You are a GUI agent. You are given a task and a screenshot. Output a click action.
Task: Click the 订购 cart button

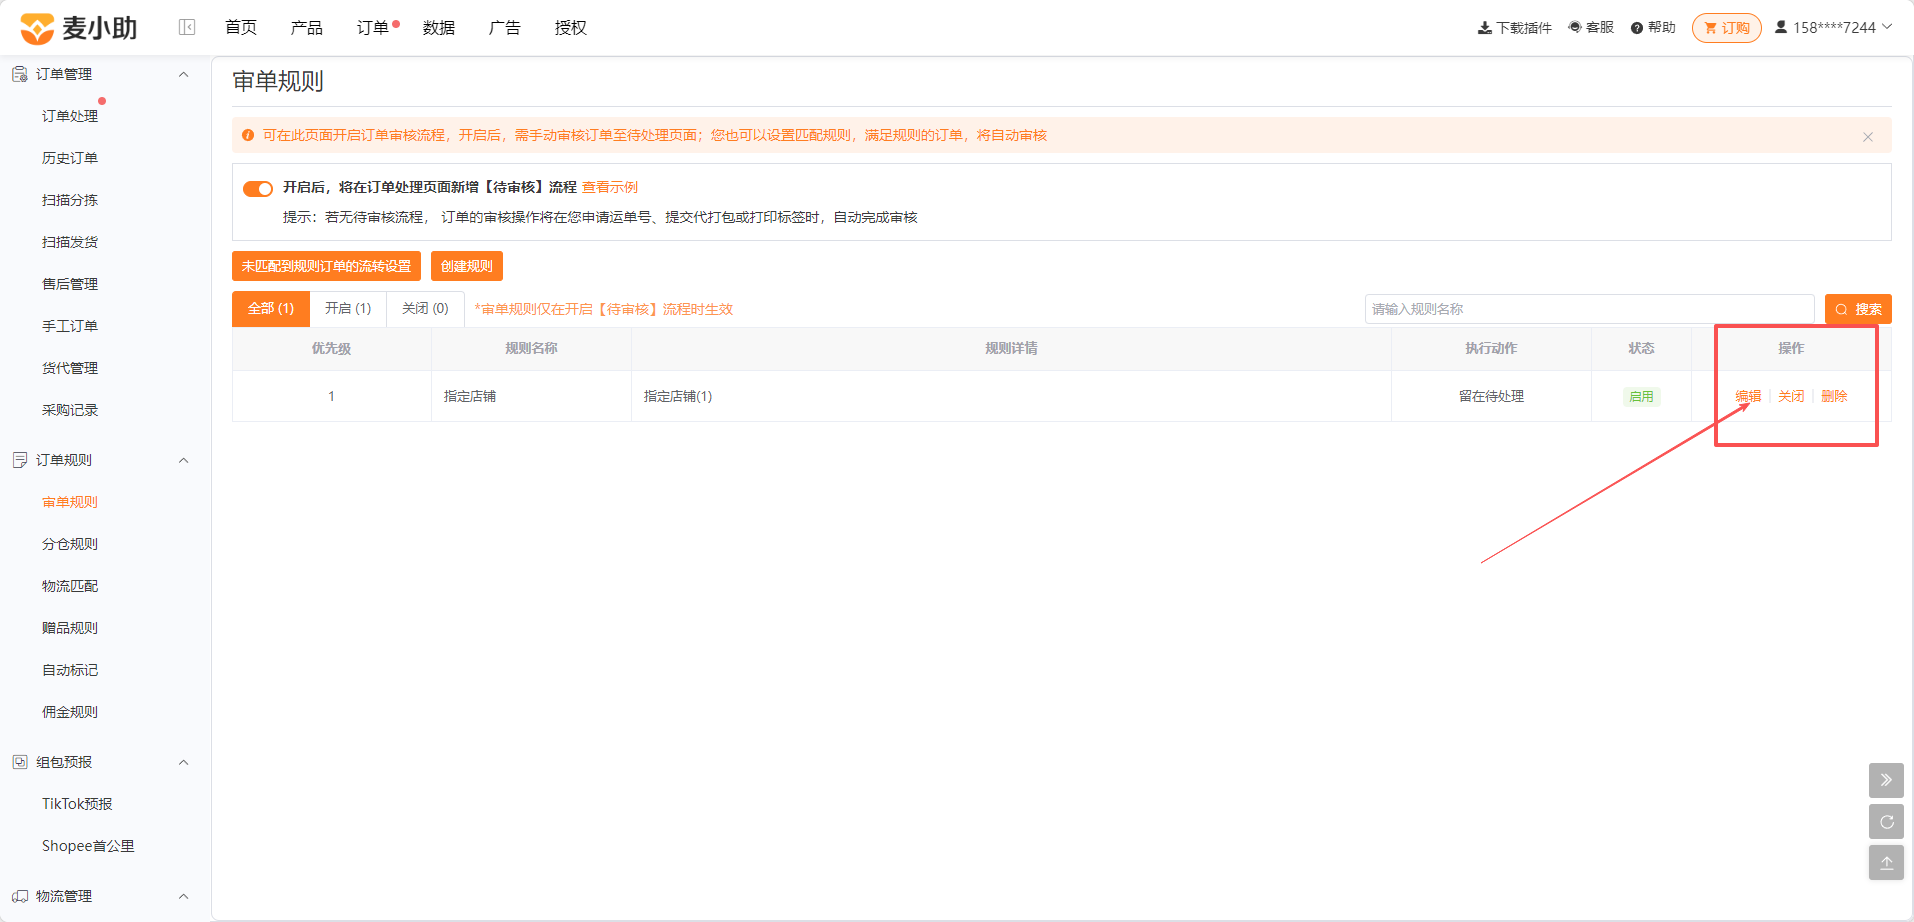1727,28
